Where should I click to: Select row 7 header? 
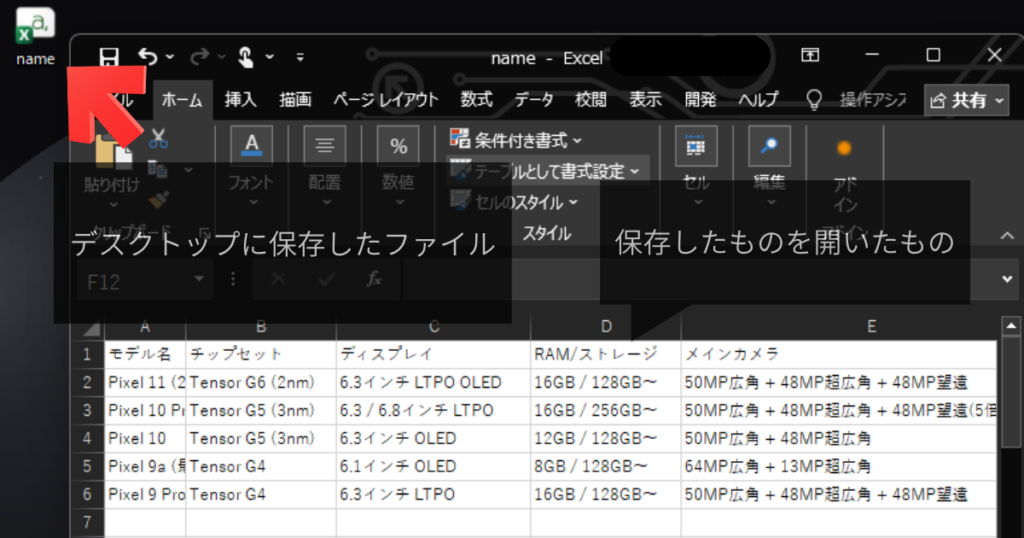pos(87,522)
